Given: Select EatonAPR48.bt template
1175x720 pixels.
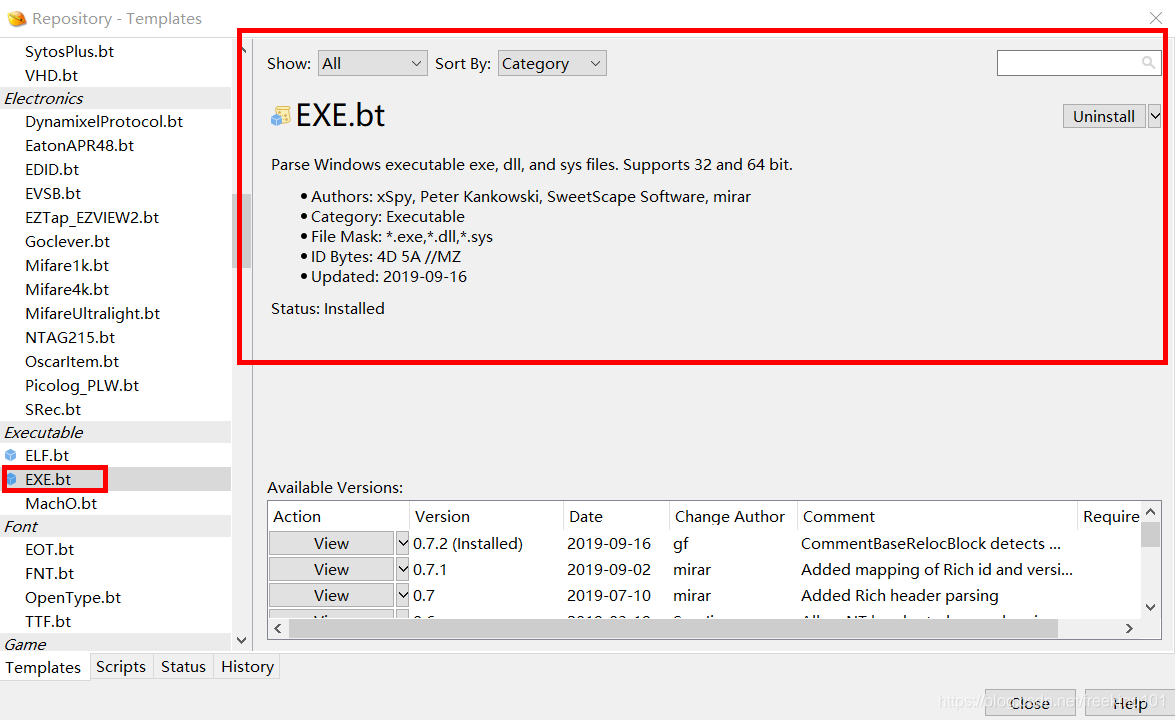Looking at the screenshot, I should click(79, 145).
